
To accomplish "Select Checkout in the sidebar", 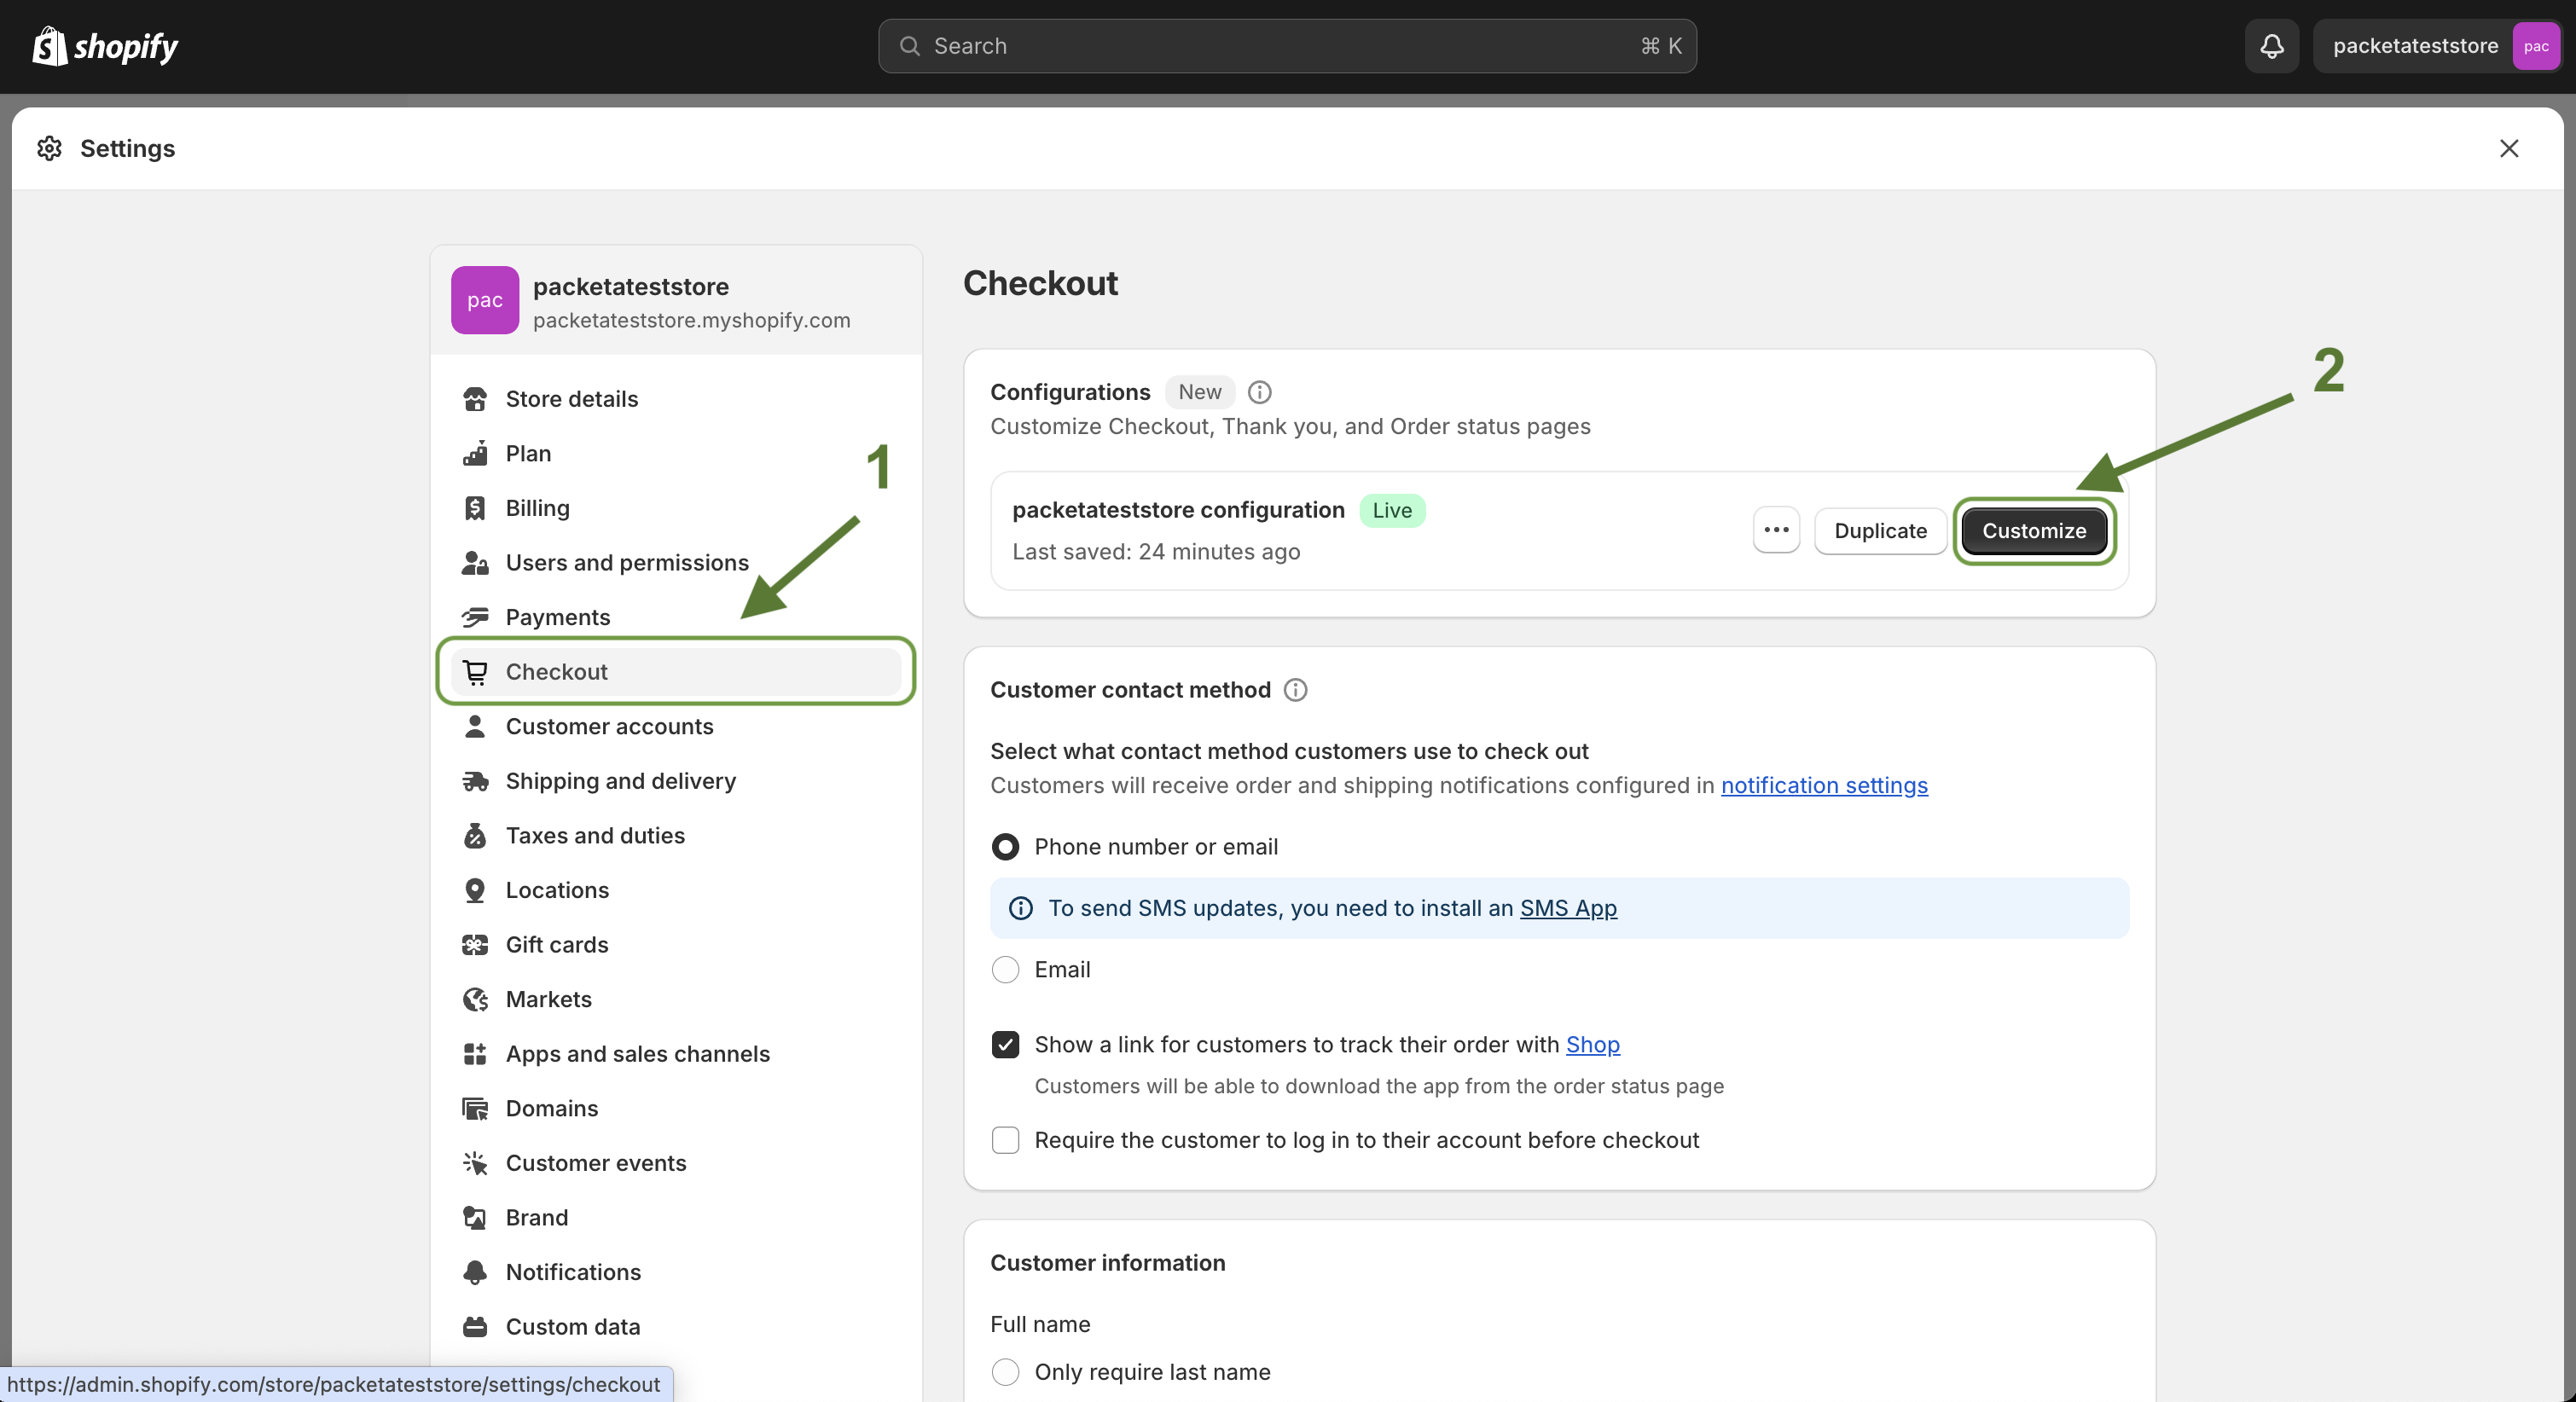I will [676, 672].
